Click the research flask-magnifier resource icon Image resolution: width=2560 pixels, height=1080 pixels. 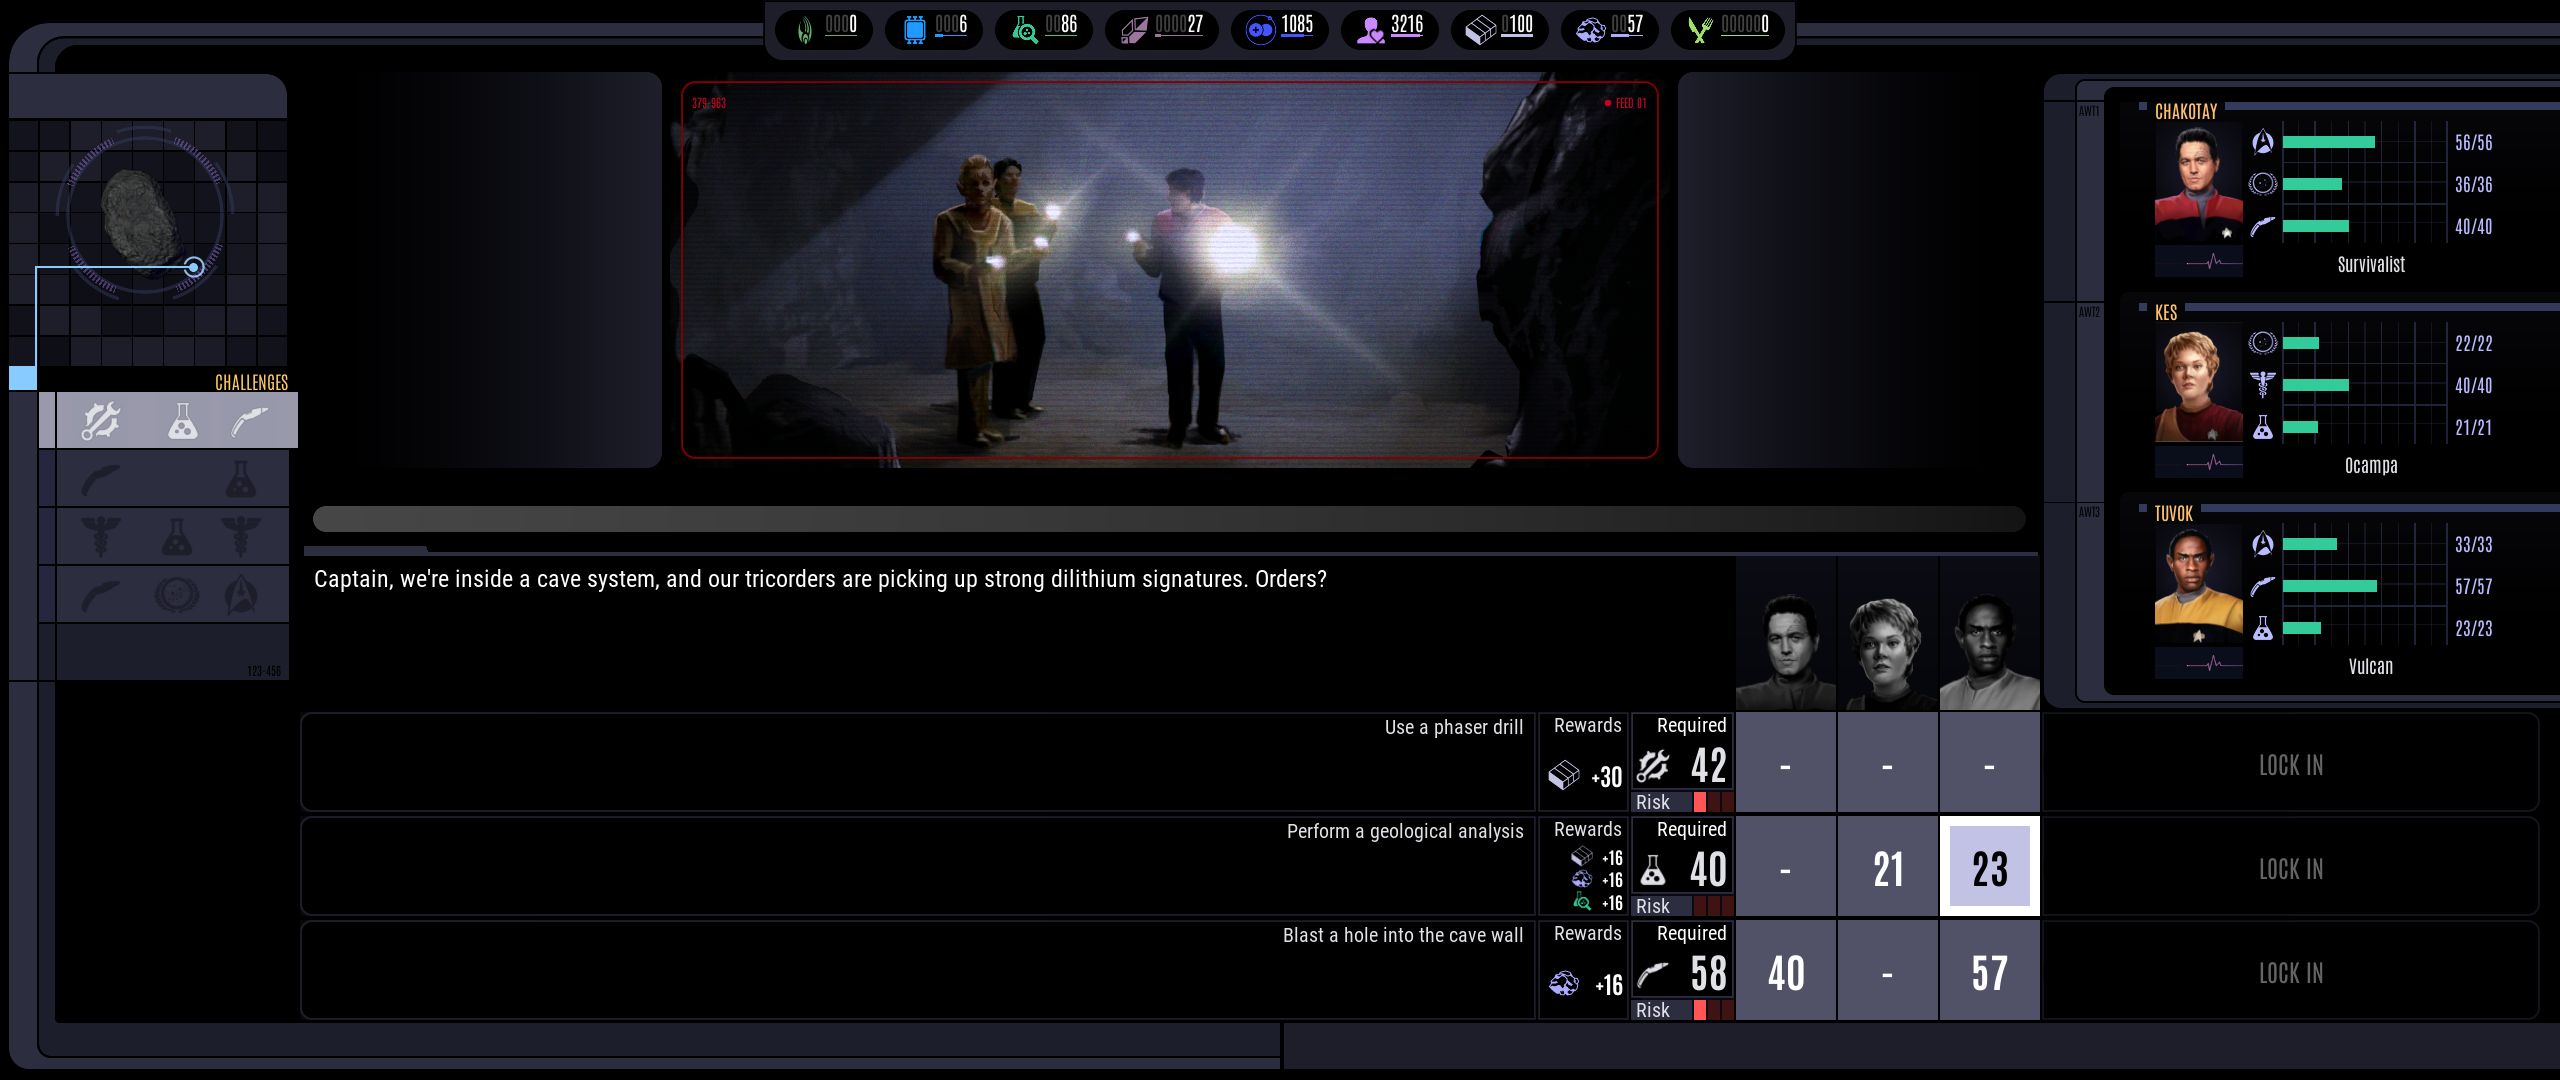coord(1024,30)
